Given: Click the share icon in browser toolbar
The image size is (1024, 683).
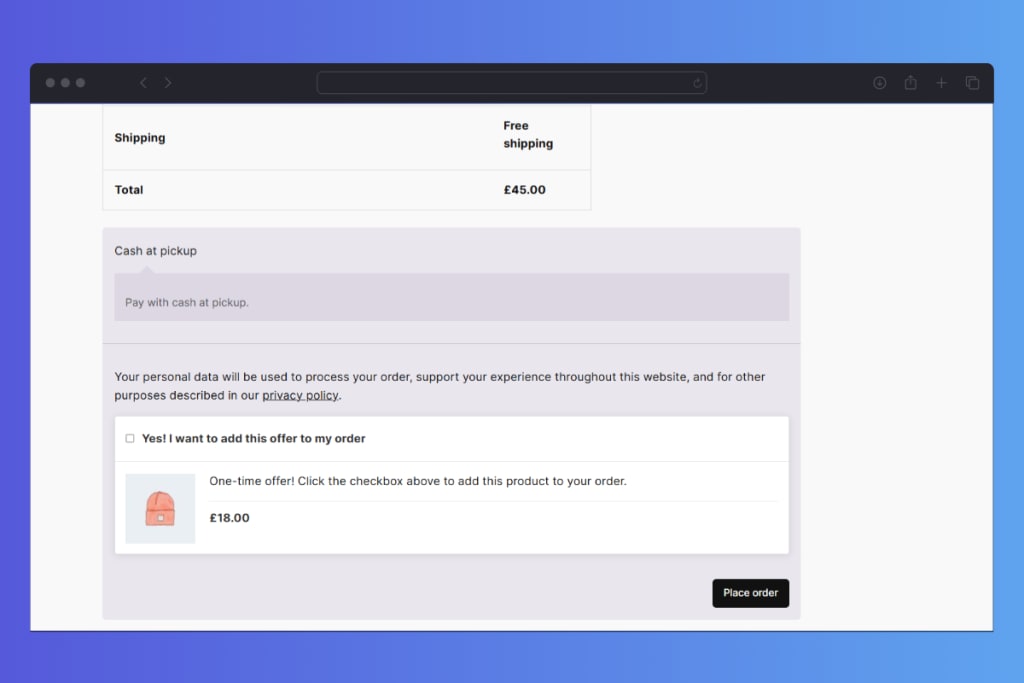Looking at the screenshot, I should pyautogui.click(x=910, y=82).
